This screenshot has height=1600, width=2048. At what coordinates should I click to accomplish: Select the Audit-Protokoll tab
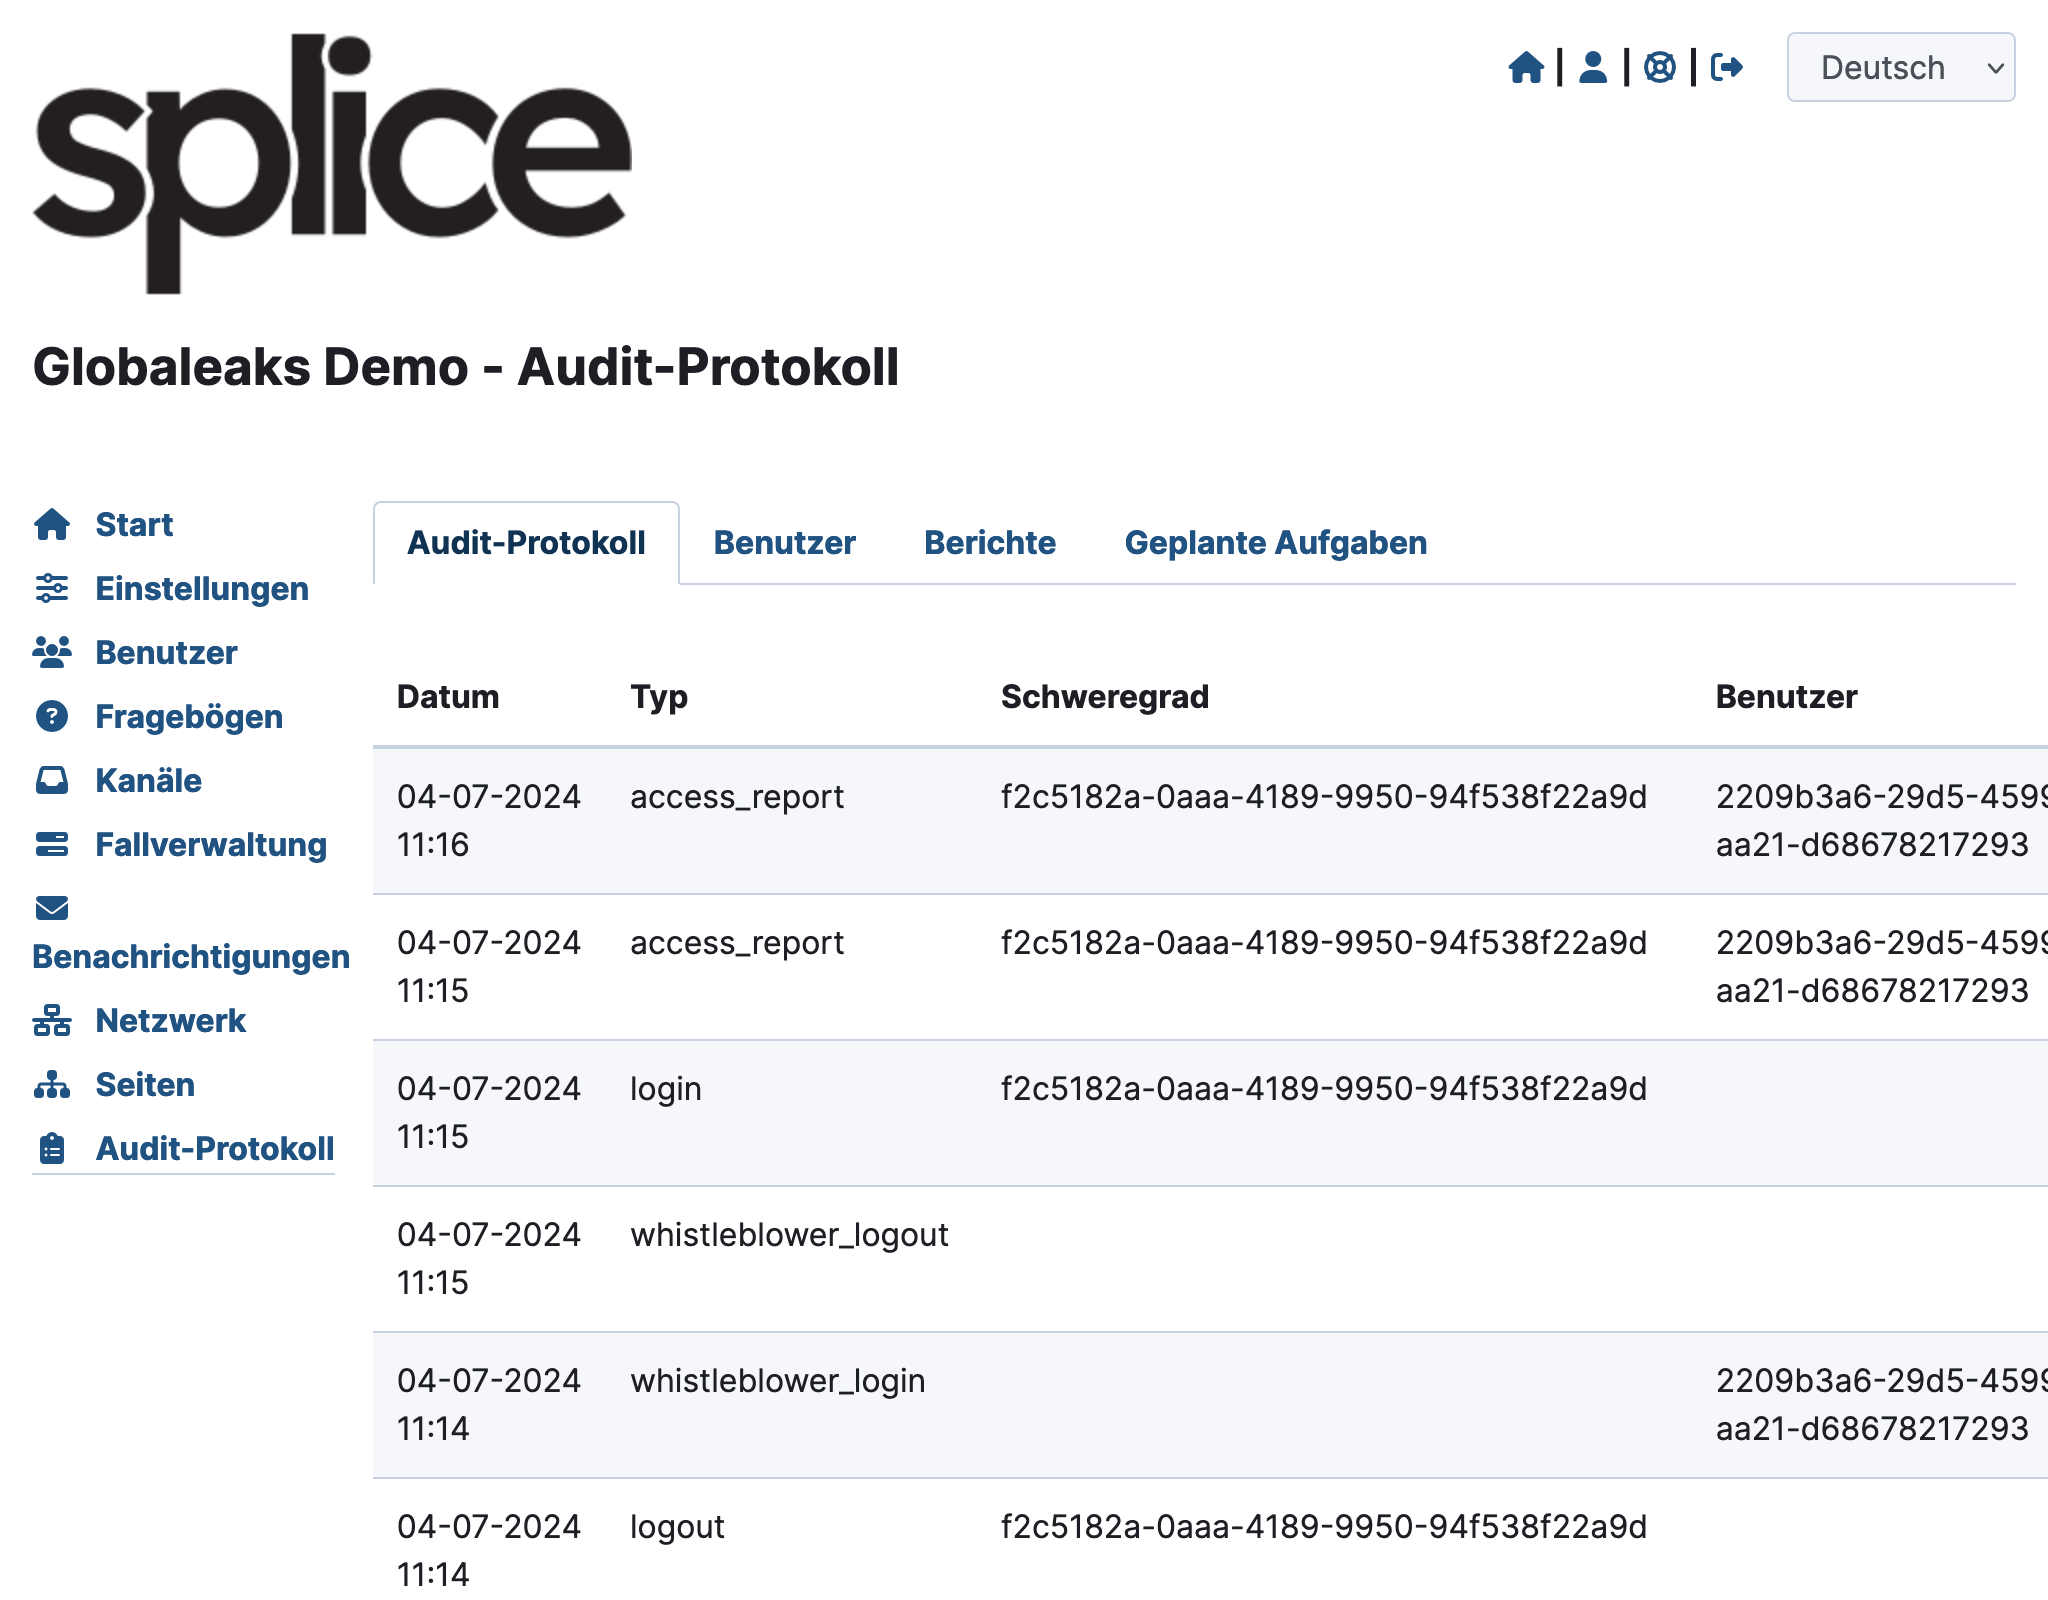pos(526,543)
